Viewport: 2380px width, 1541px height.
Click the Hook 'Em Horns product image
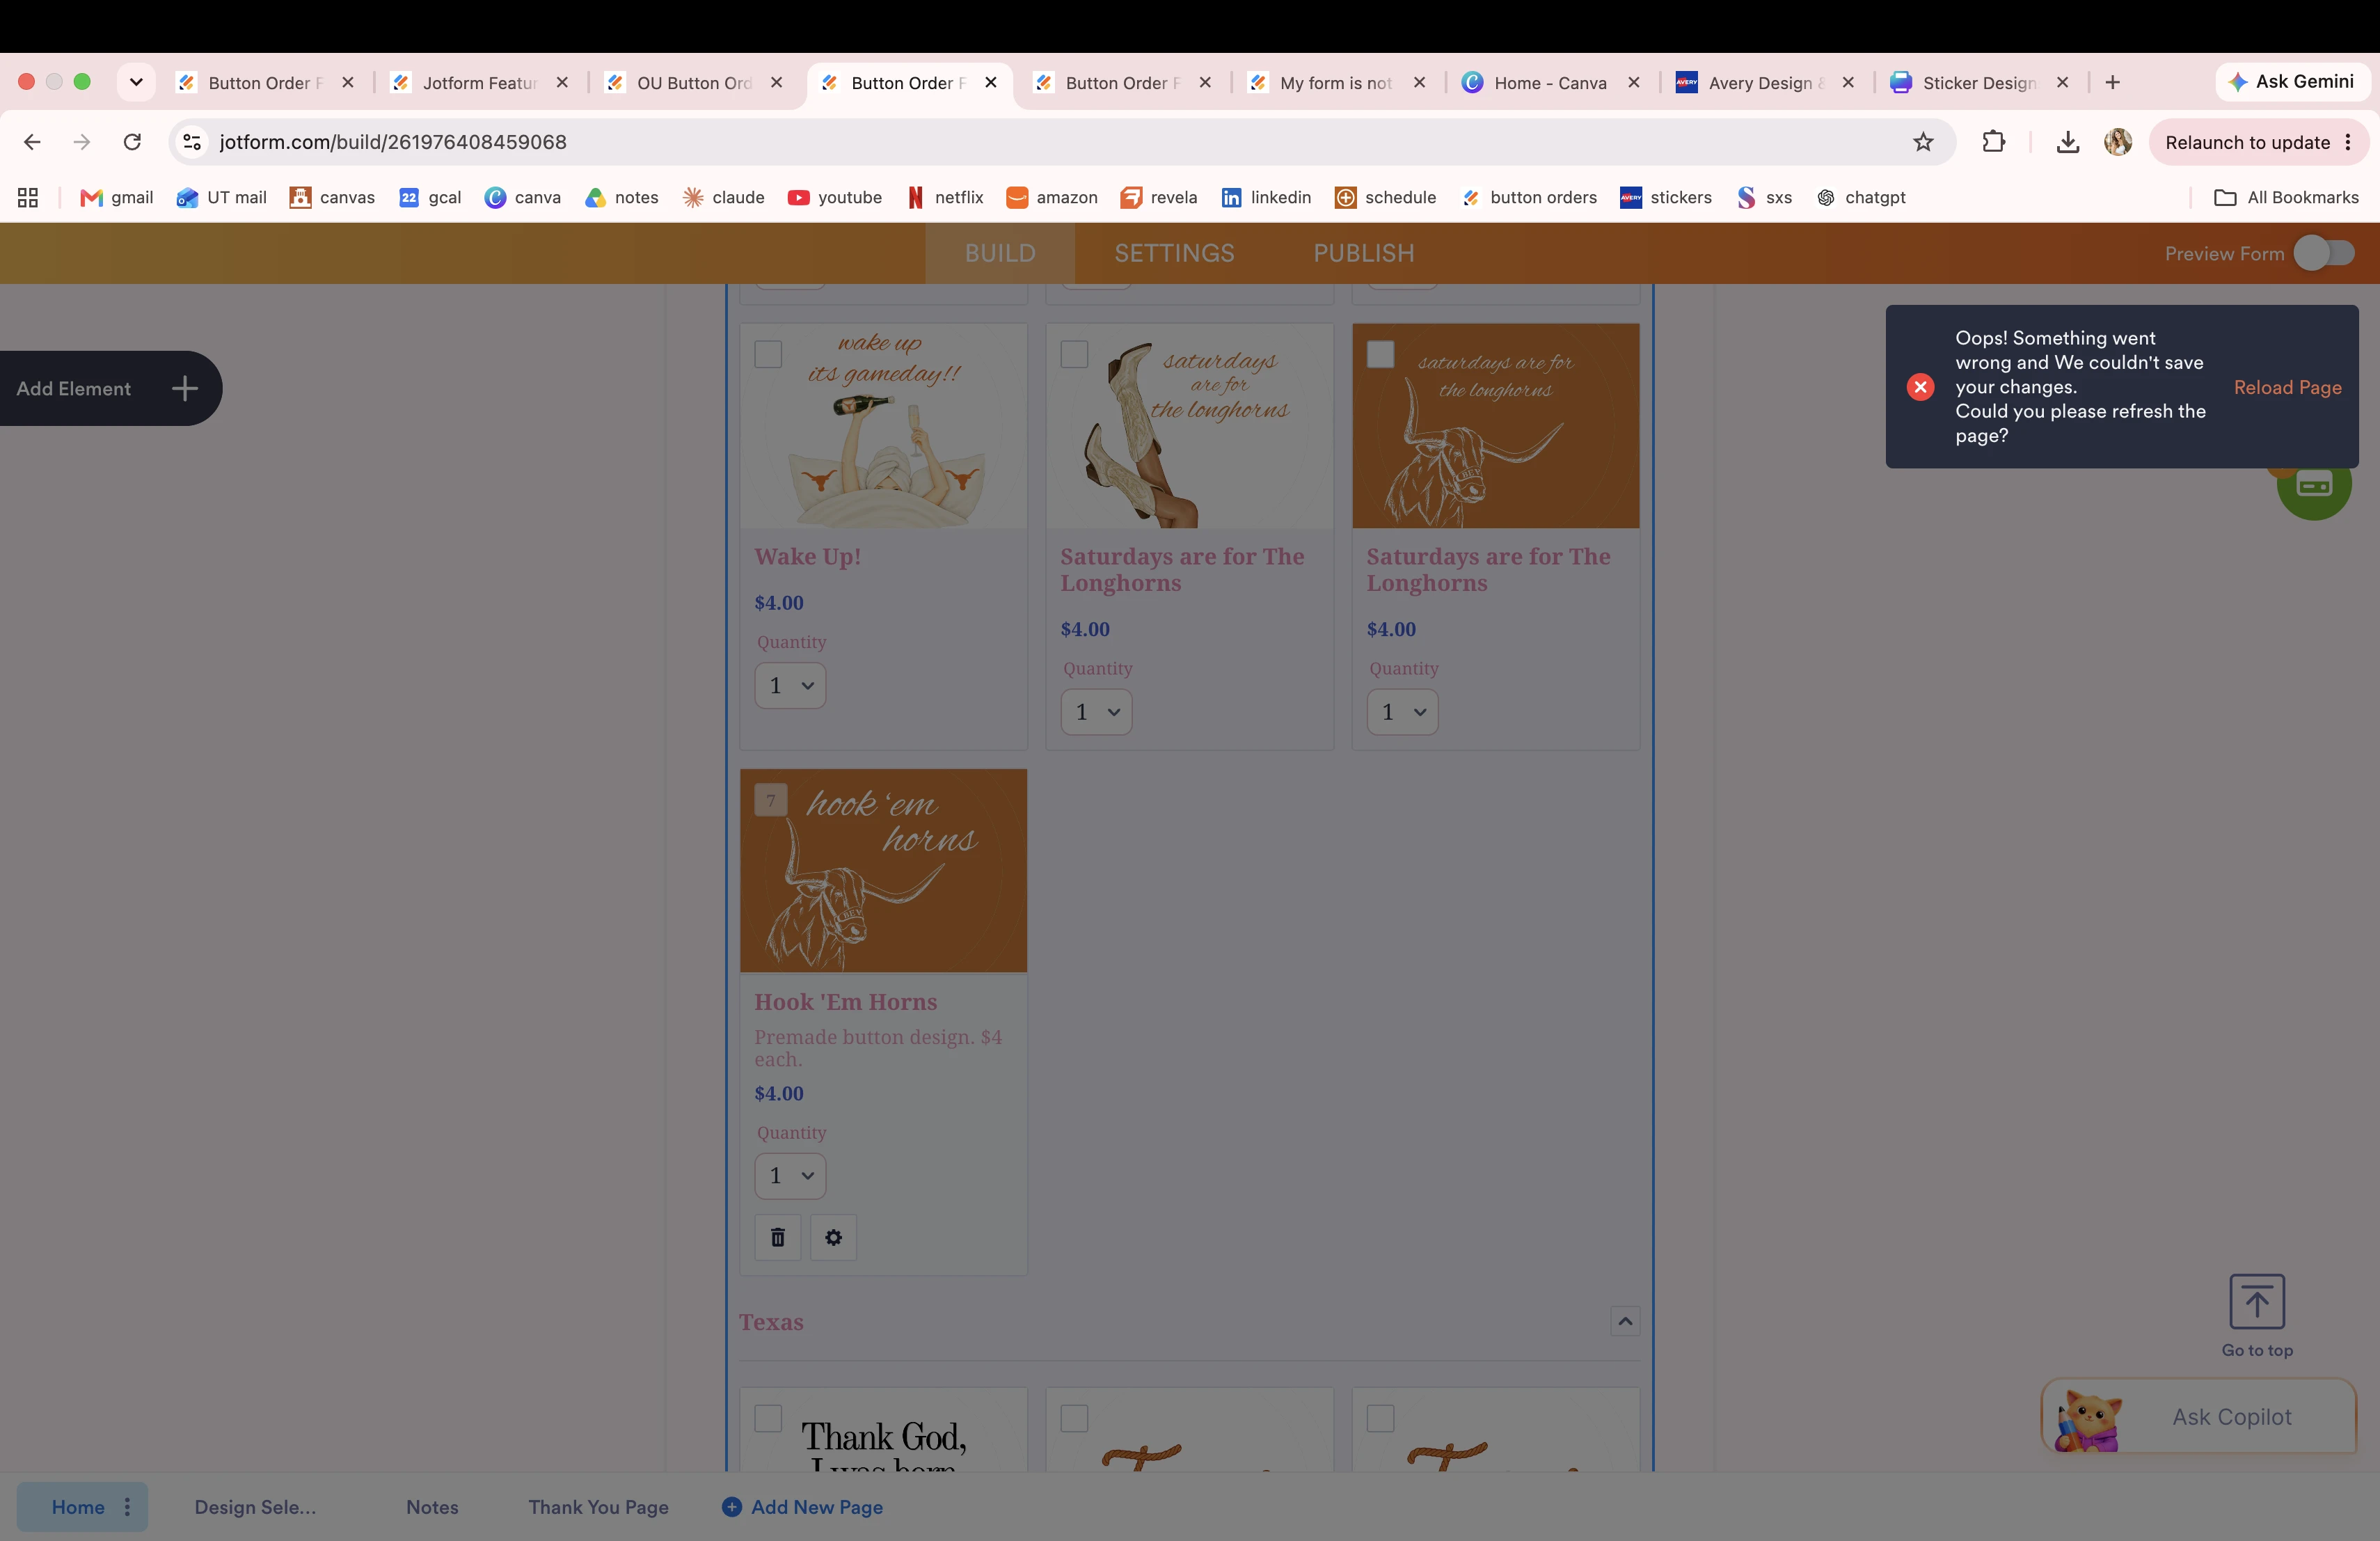[883, 870]
